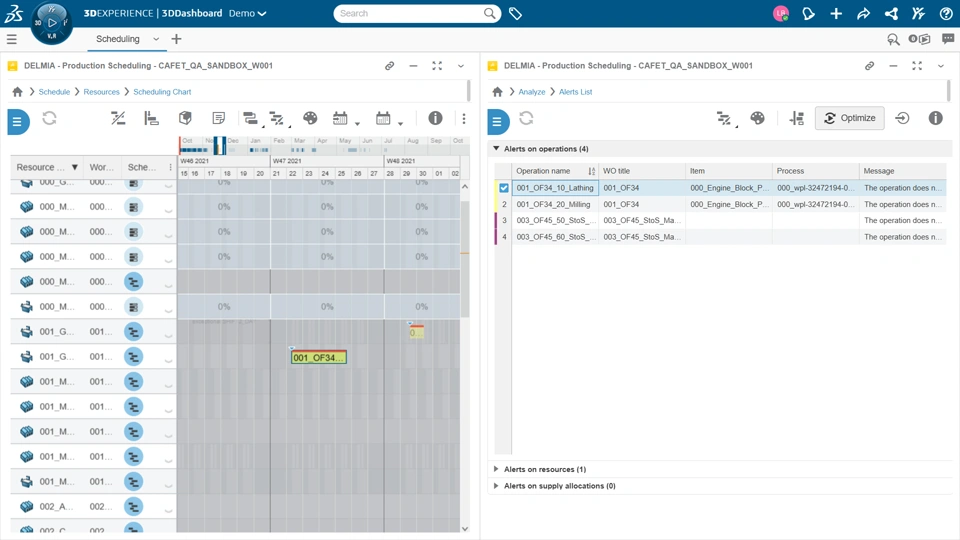Open Alerts List breadcrumb link
This screenshot has width=960, height=540.
click(x=576, y=92)
